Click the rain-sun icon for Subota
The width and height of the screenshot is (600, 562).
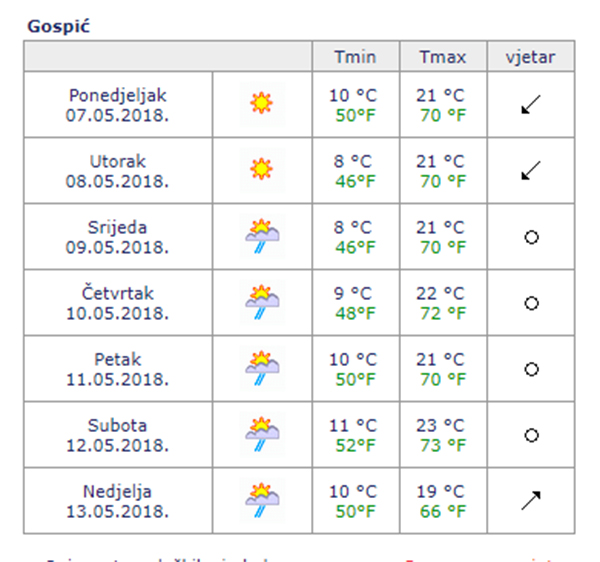[262, 432]
